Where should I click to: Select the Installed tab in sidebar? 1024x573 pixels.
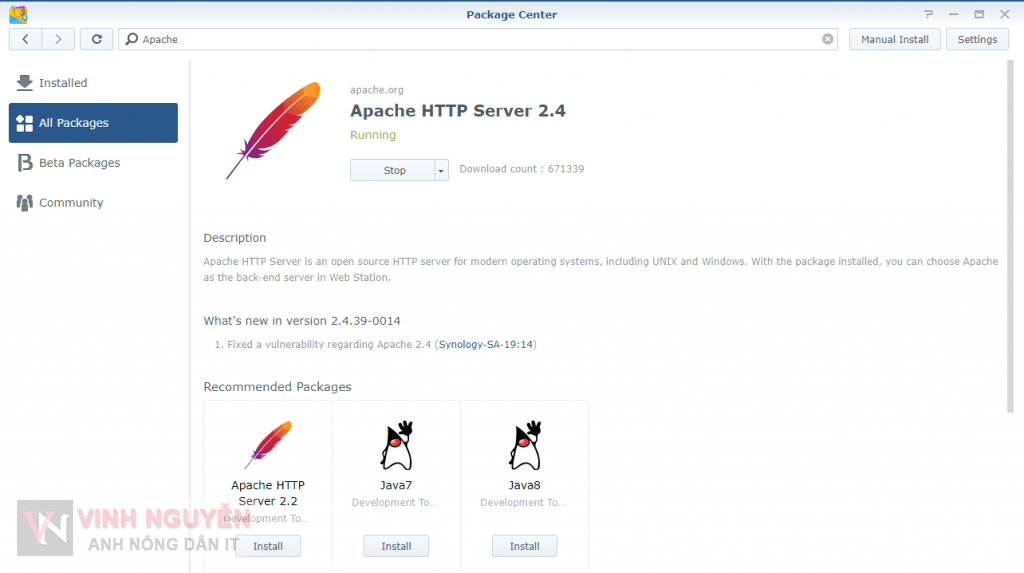coord(63,83)
